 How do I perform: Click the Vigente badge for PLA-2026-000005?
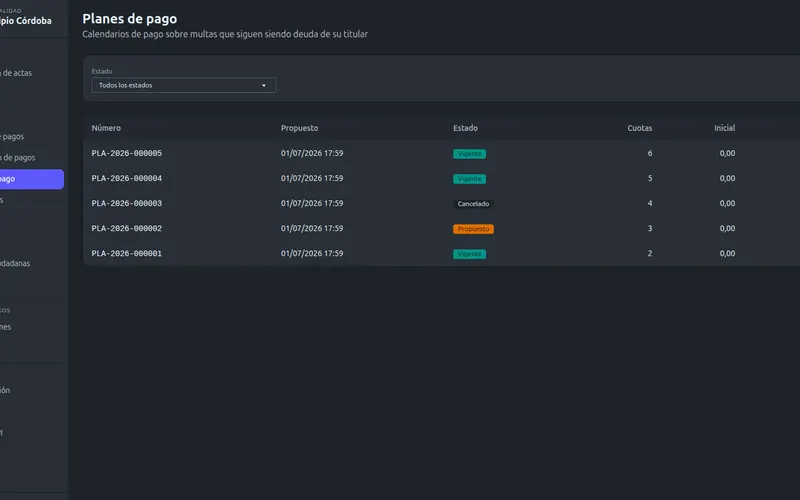[469, 154]
